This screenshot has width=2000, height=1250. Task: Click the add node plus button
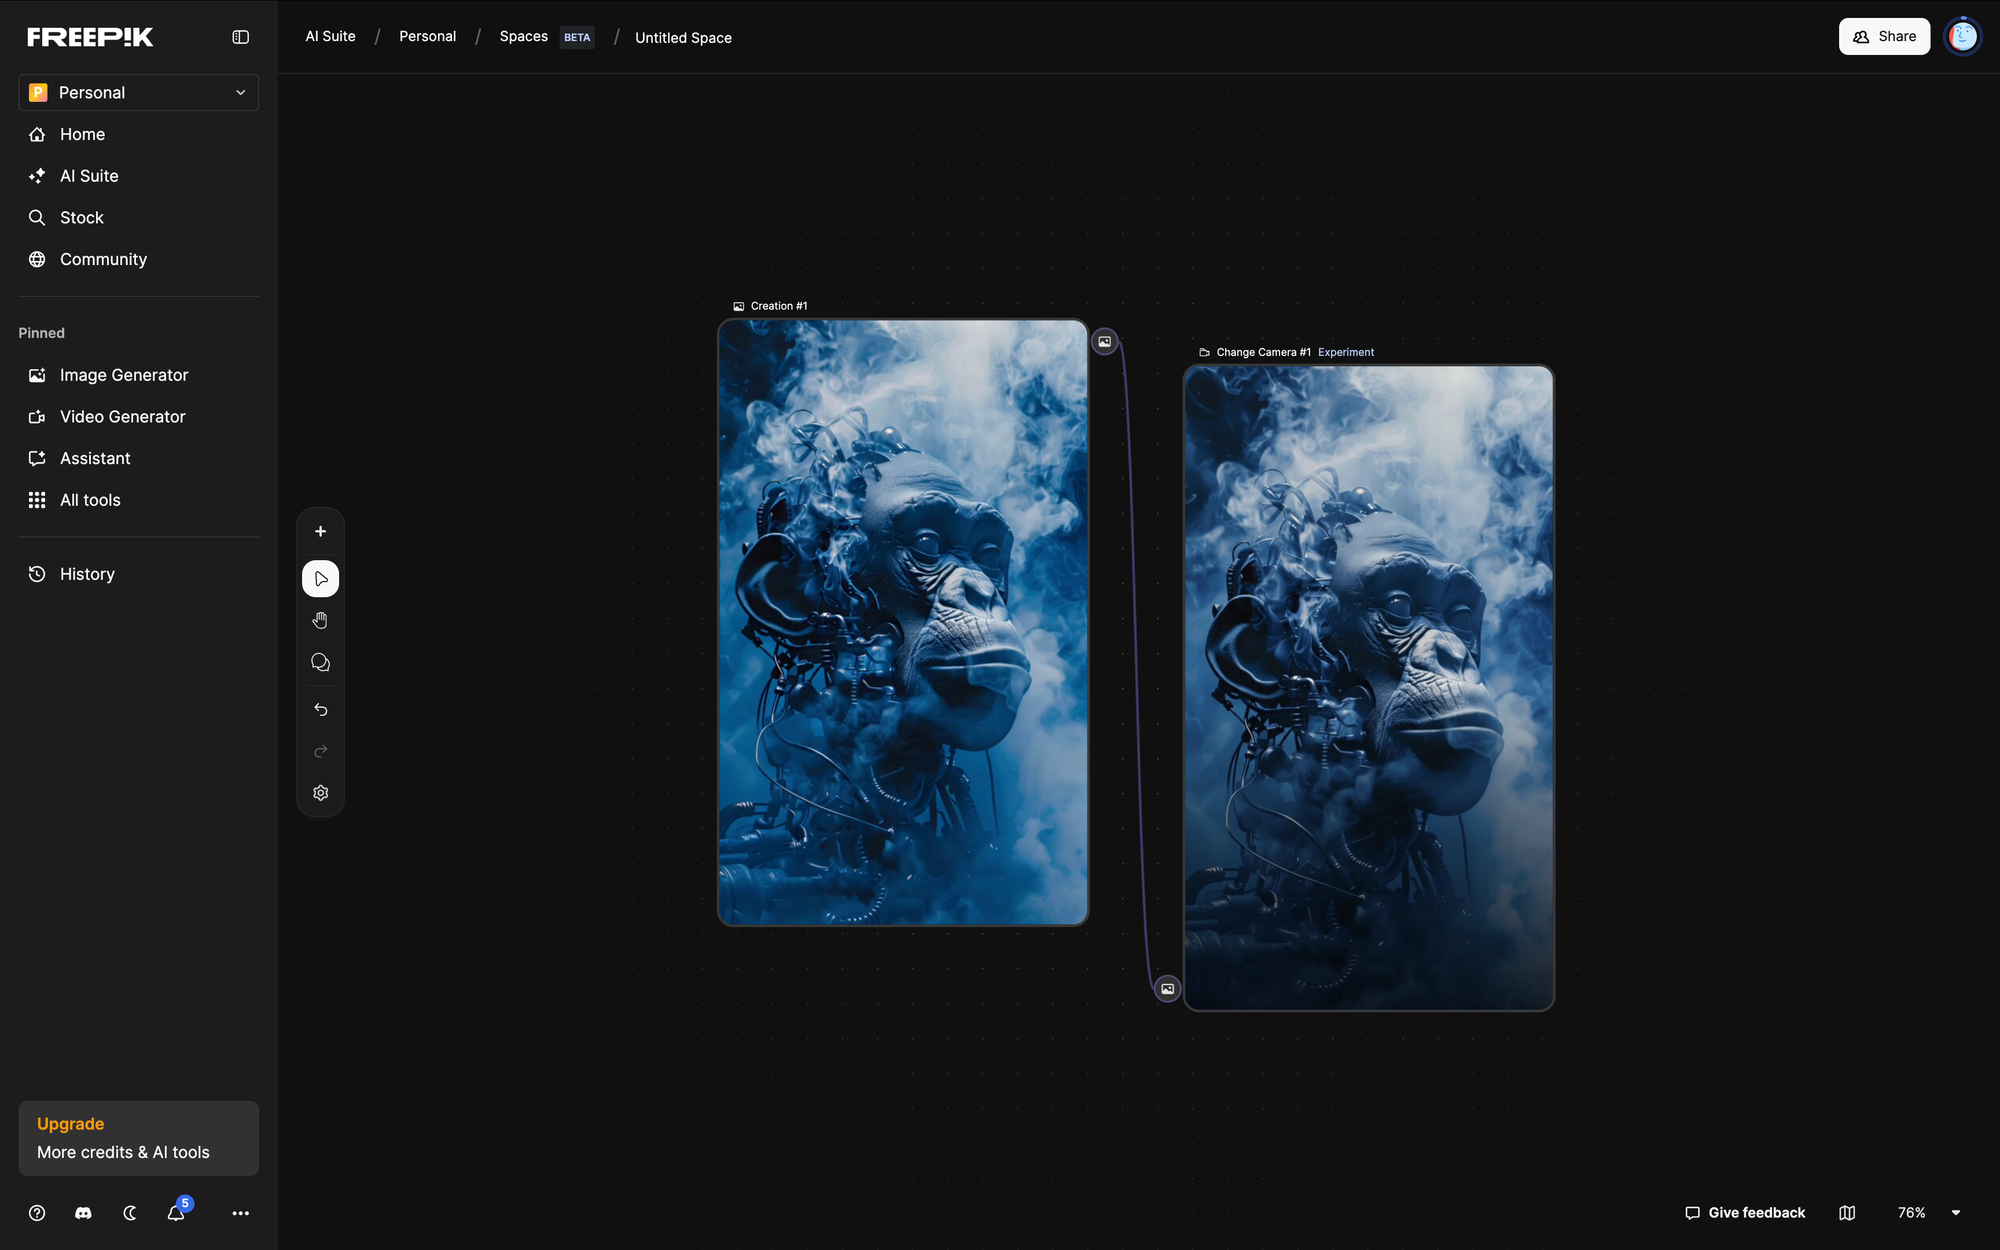320,531
